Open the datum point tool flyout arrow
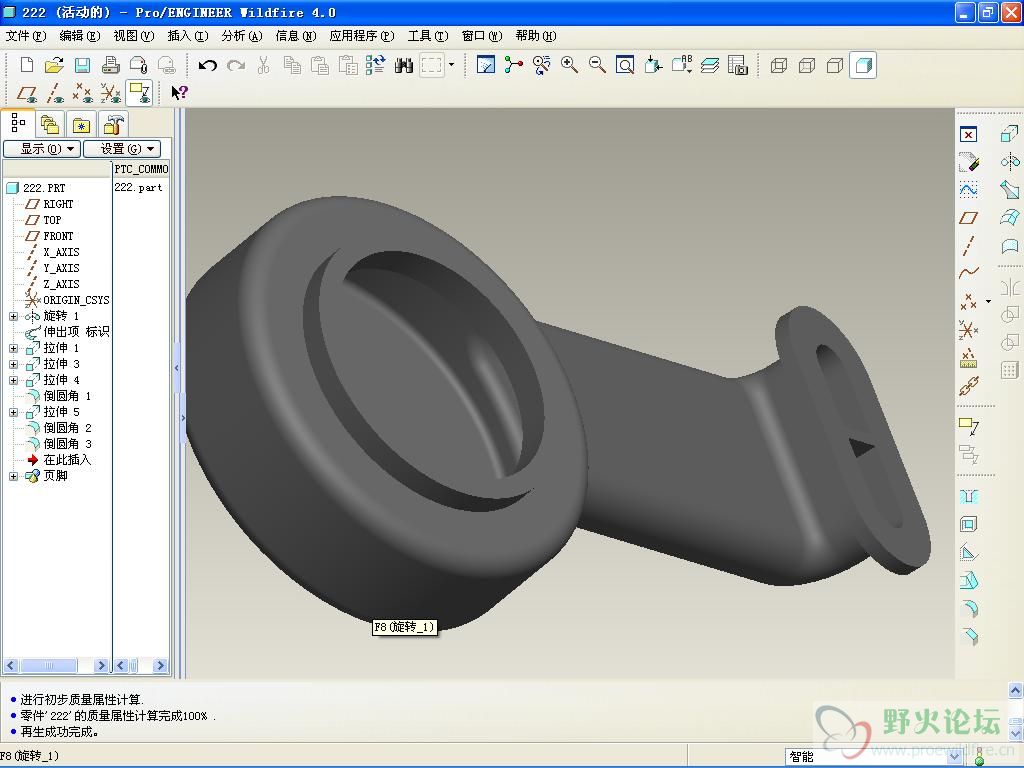This screenshot has width=1024, height=768. 988,302
